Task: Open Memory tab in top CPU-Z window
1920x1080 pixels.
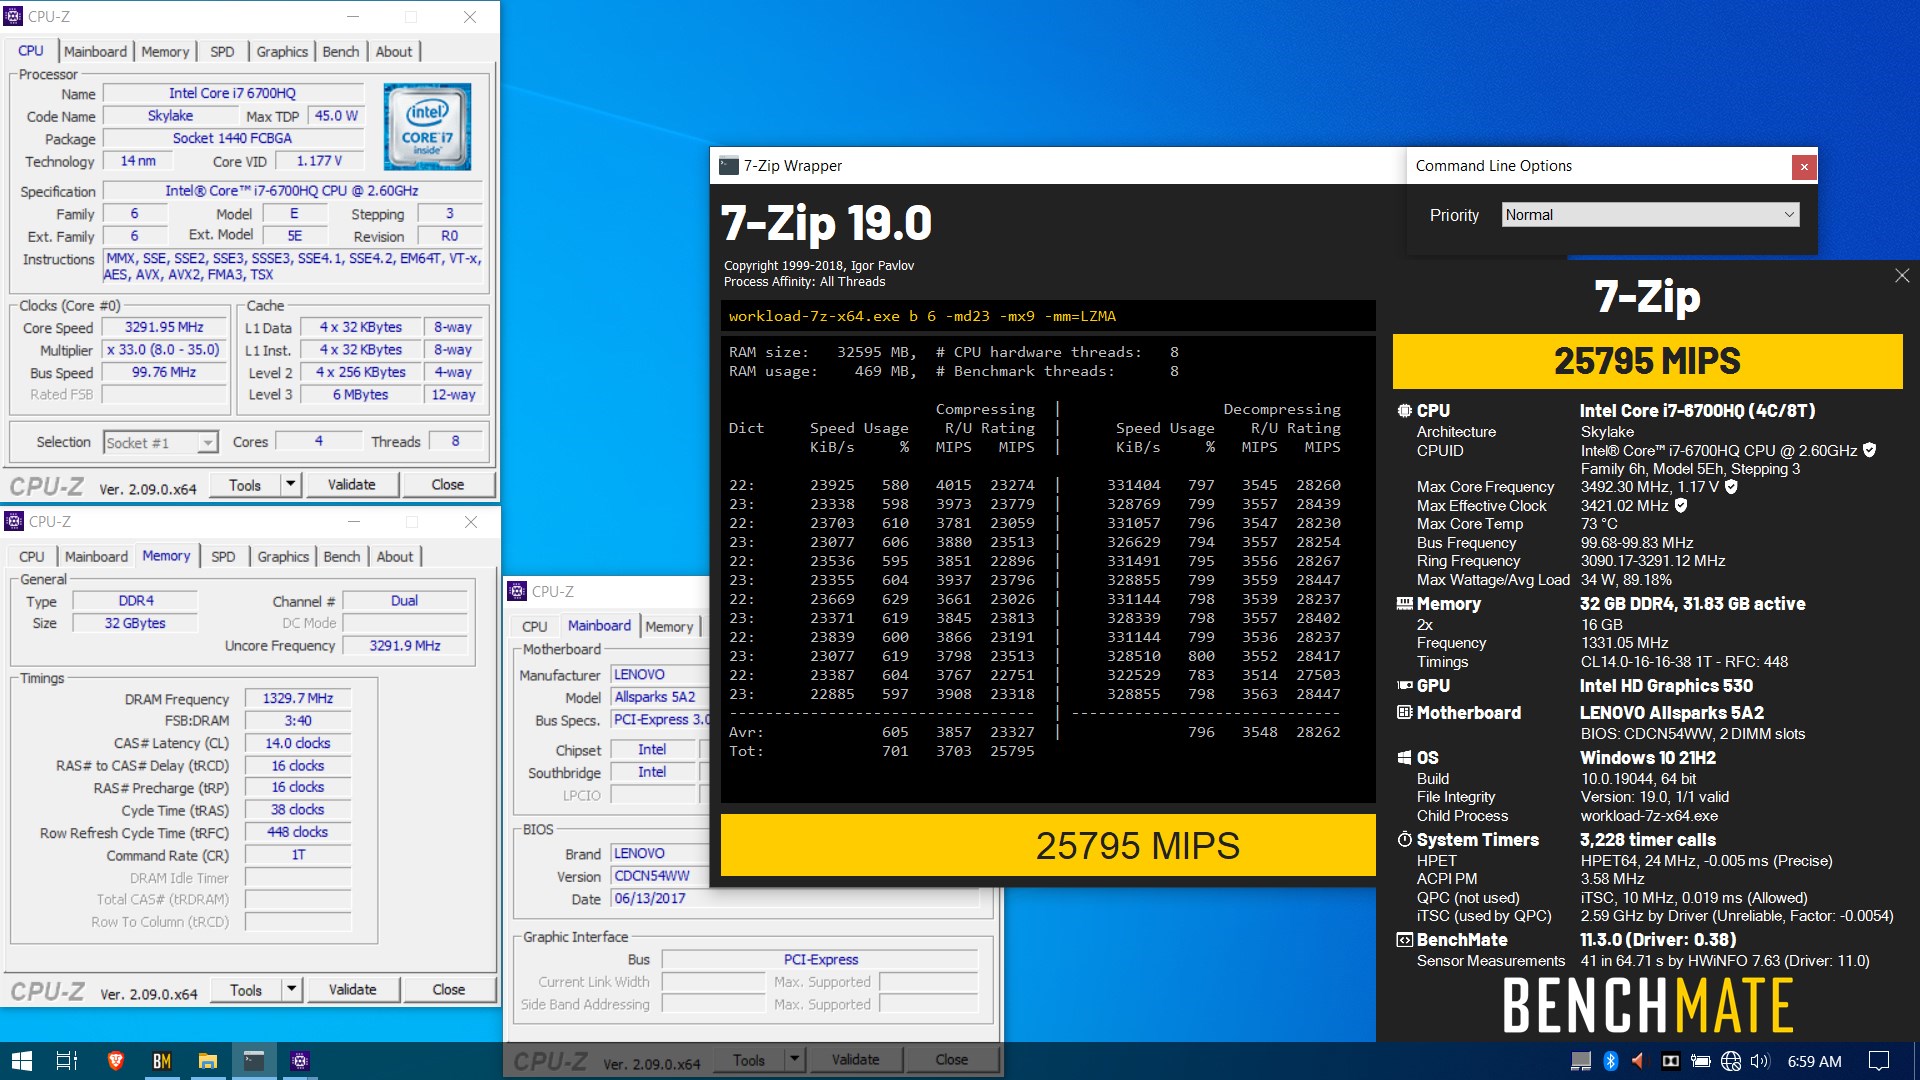Action: coord(165,51)
